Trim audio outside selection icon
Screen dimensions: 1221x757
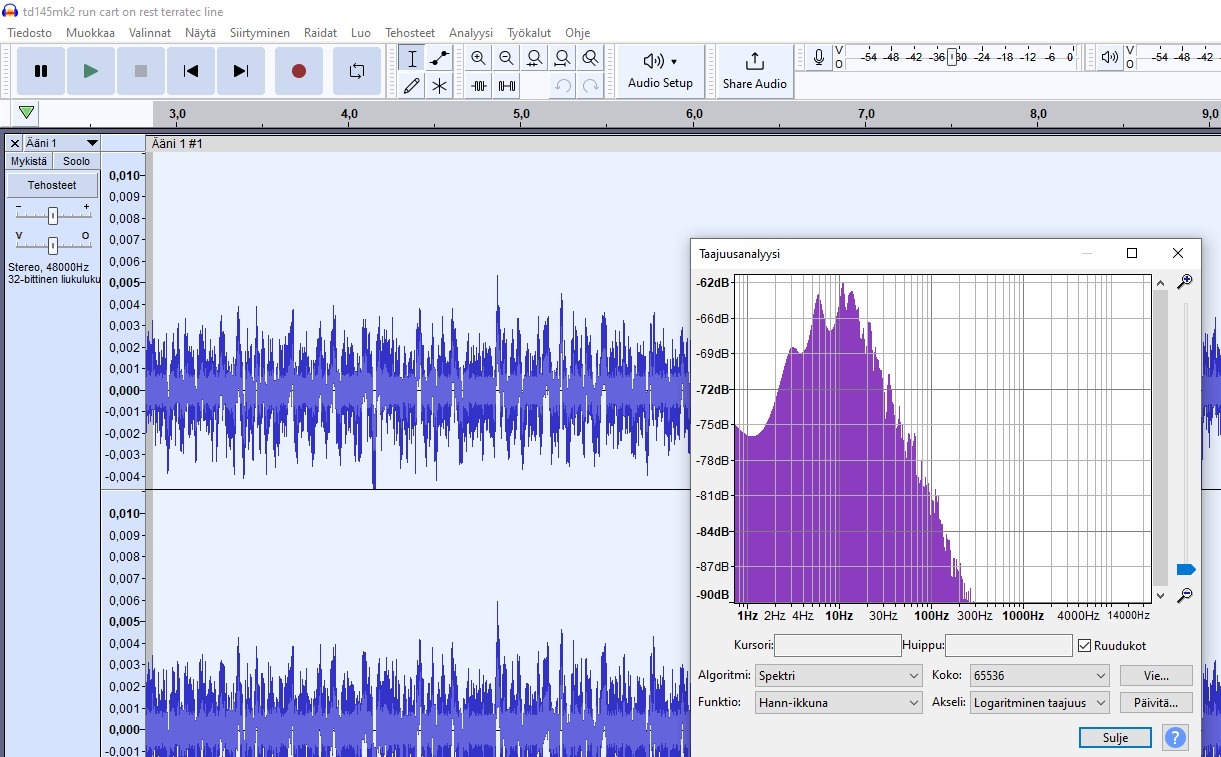[x=479, y=86]
